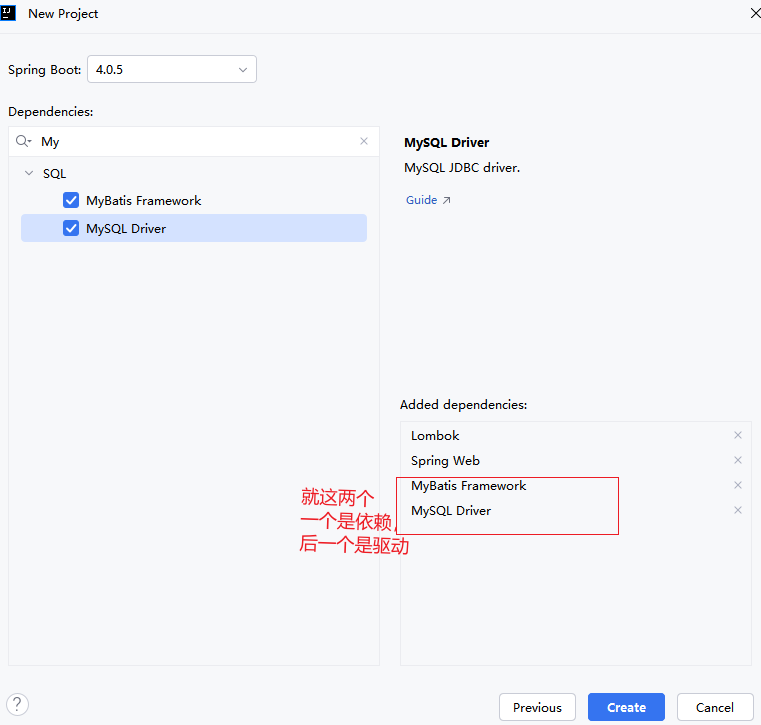761x725 pixels.
Task: Click the MySQL Driver description heading
Action: [447, 143]
